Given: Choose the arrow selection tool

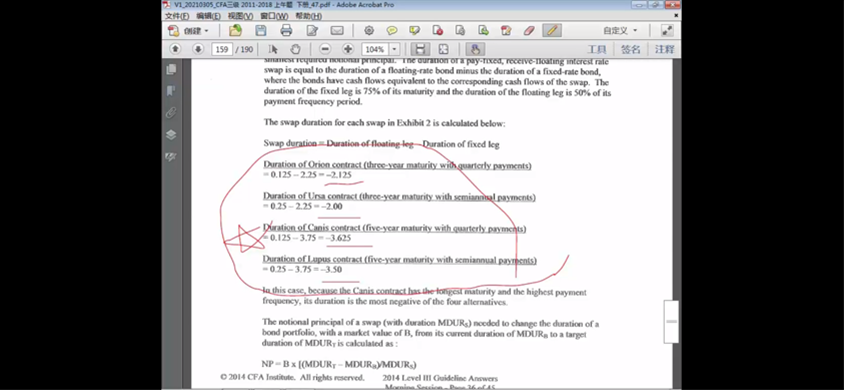Looking at the screenshot, I should click(x=272, y=49).
